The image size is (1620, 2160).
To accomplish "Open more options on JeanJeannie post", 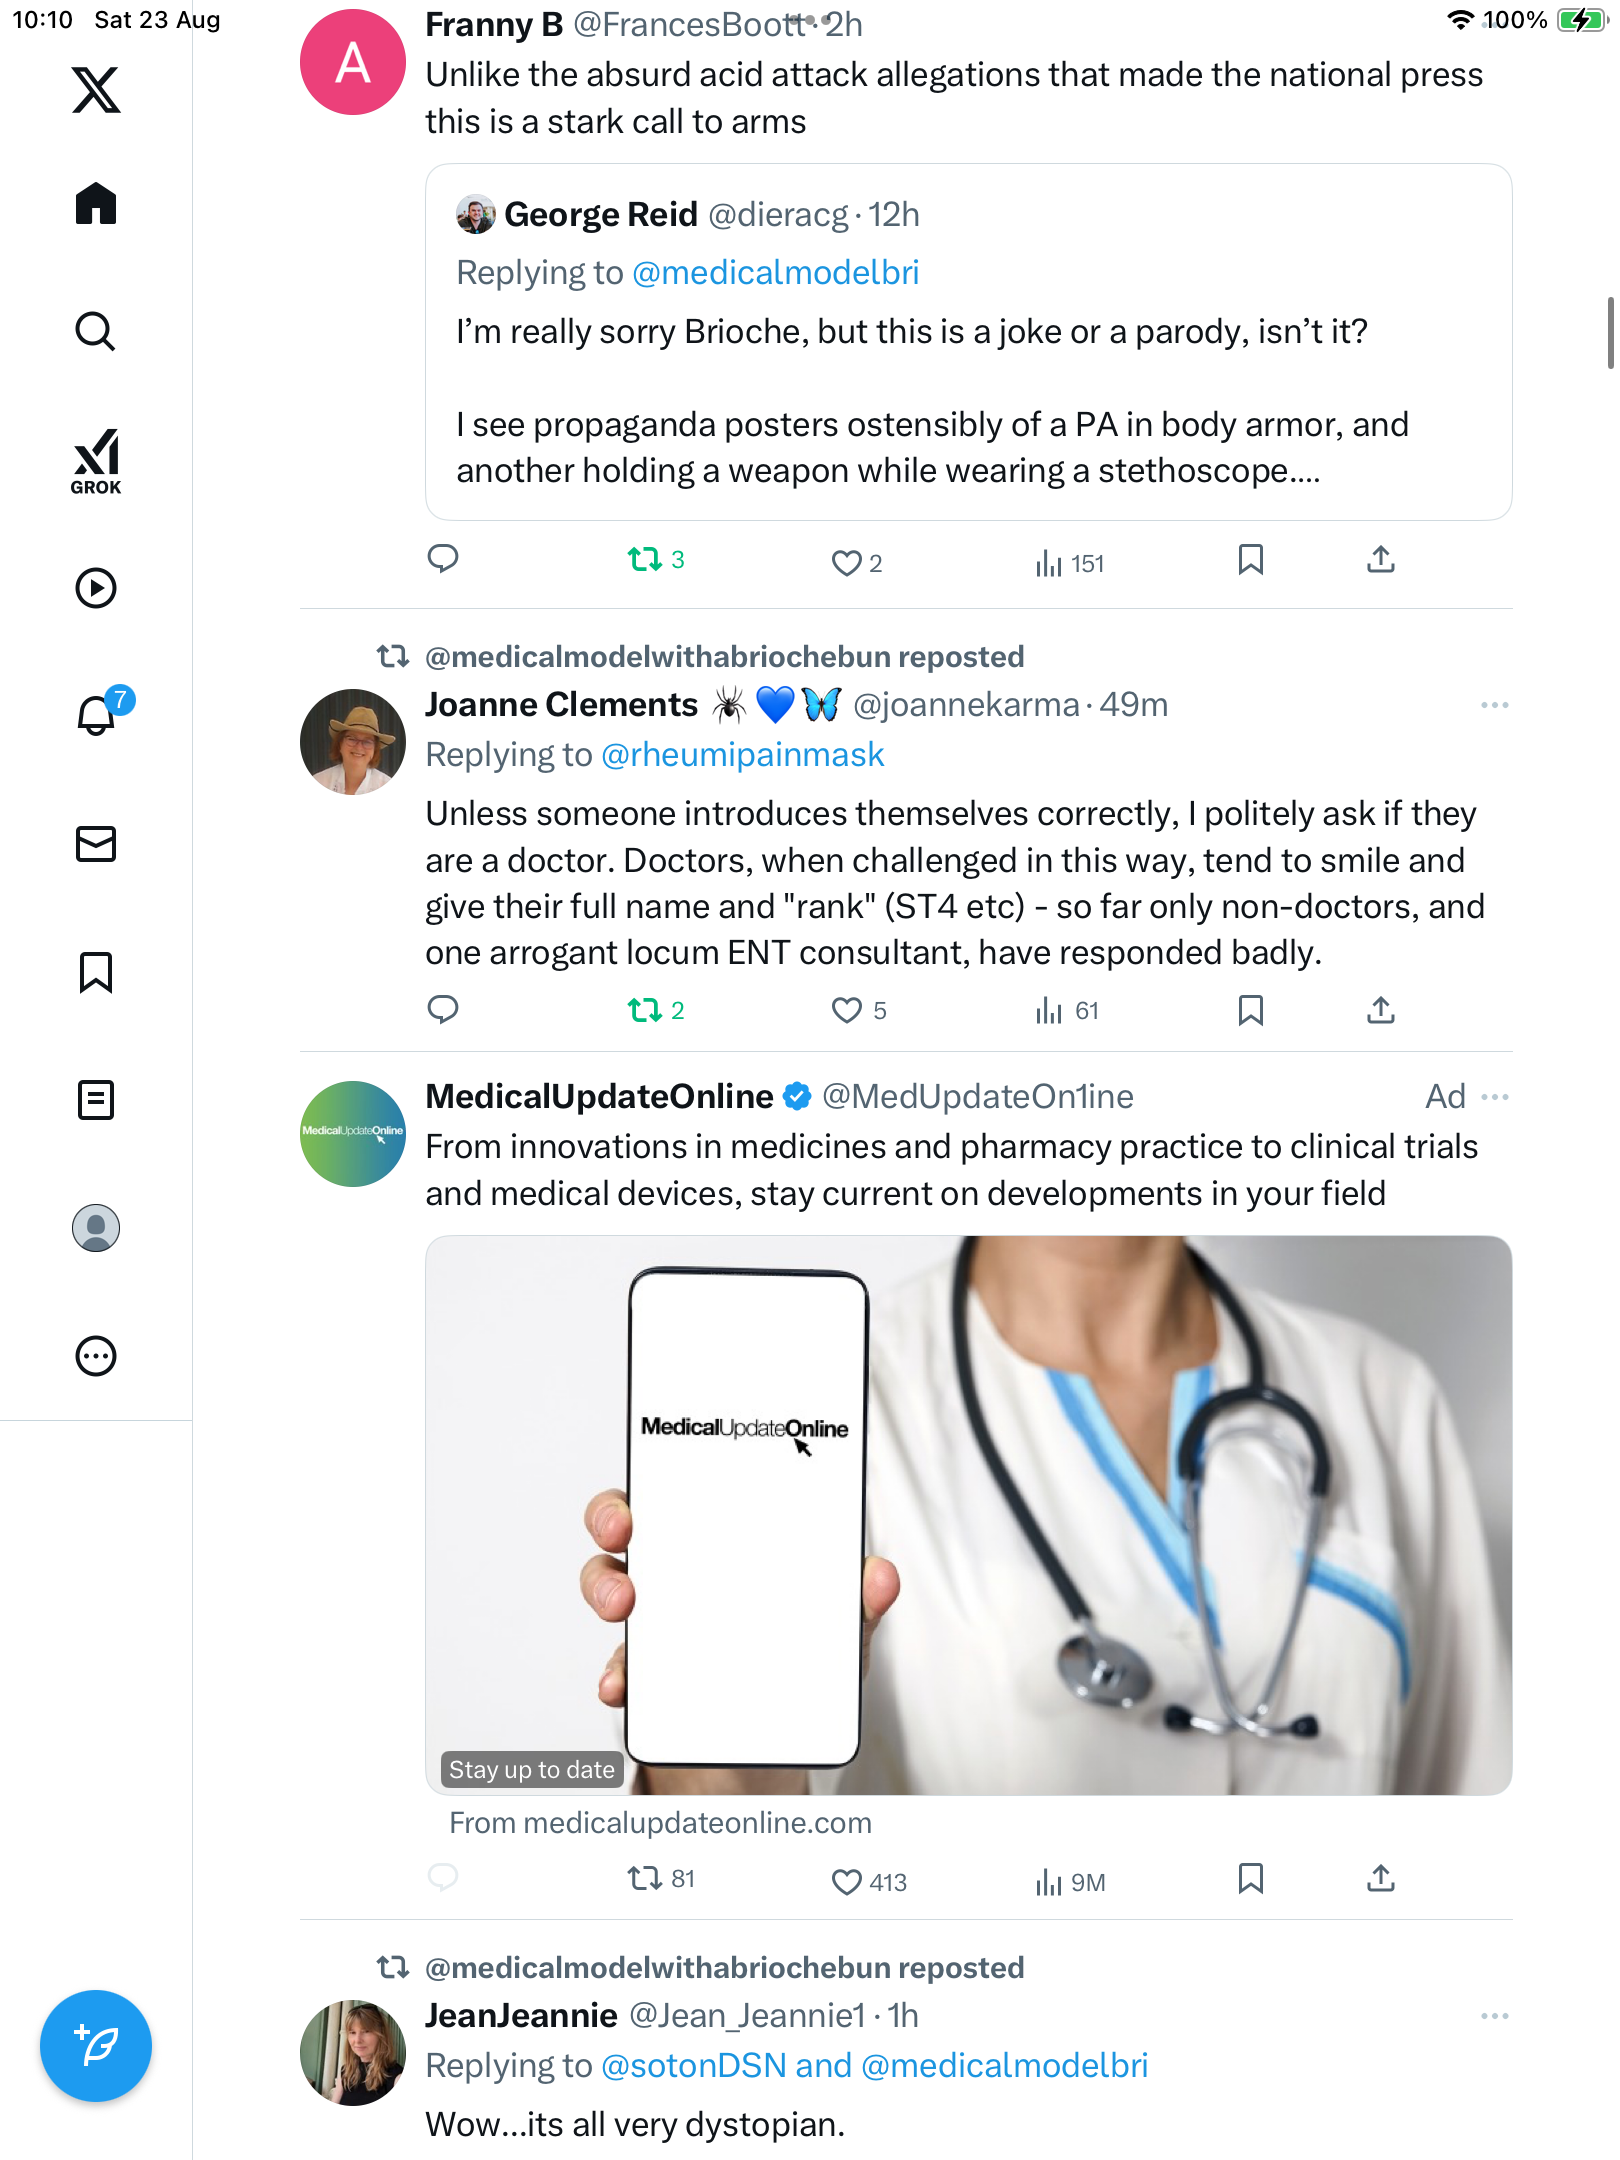I will [1494, 2016].
